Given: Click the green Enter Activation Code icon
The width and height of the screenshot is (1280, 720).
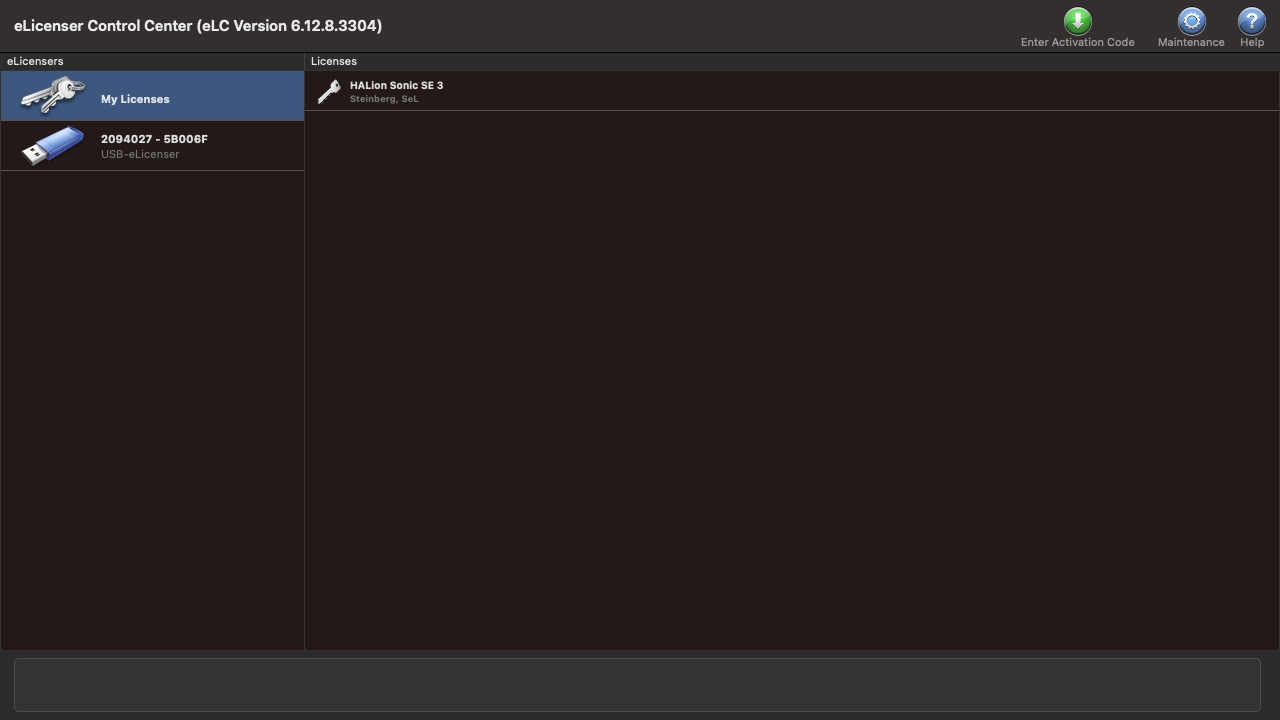Looking at the screenshot, I should coord(1077,21).
